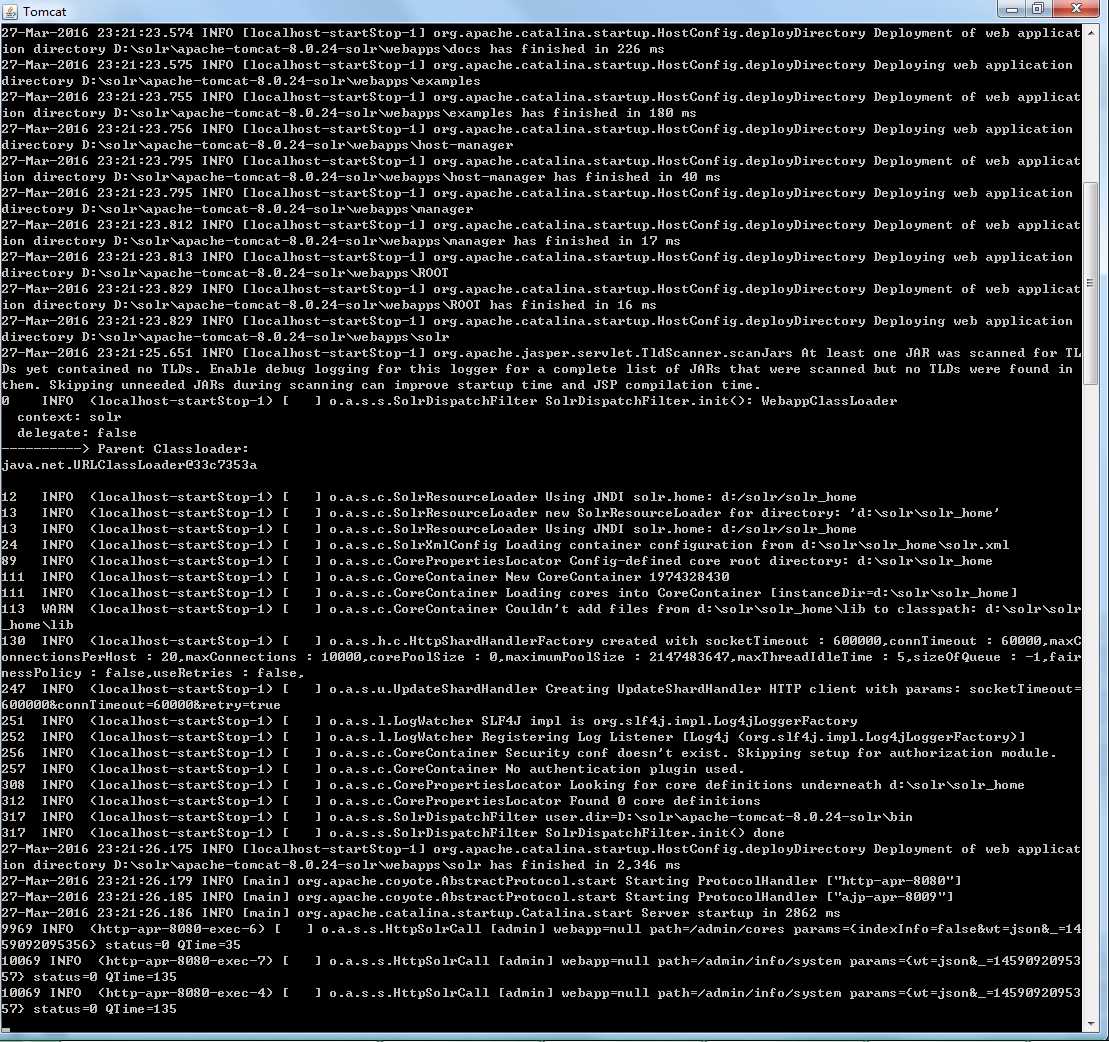Screen dimensions: 1109x1042
Task: Click the 'SolrDispatchFilter.init(): WebappClassLoader' line
Action: 449,401
